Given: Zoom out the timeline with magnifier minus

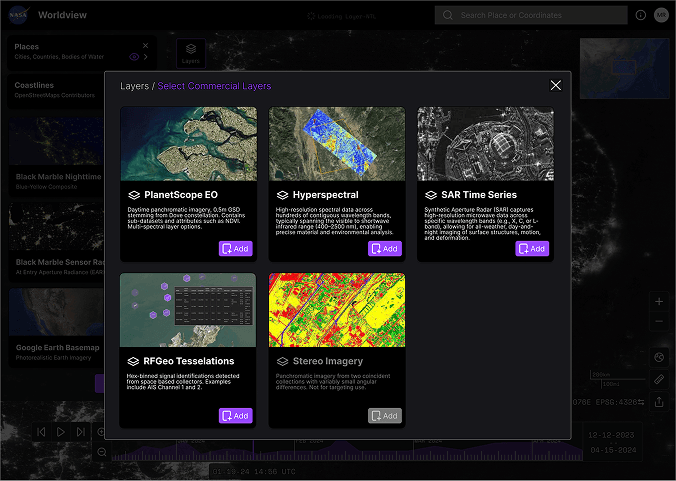Looking at the screenshot, I should 102,452.
